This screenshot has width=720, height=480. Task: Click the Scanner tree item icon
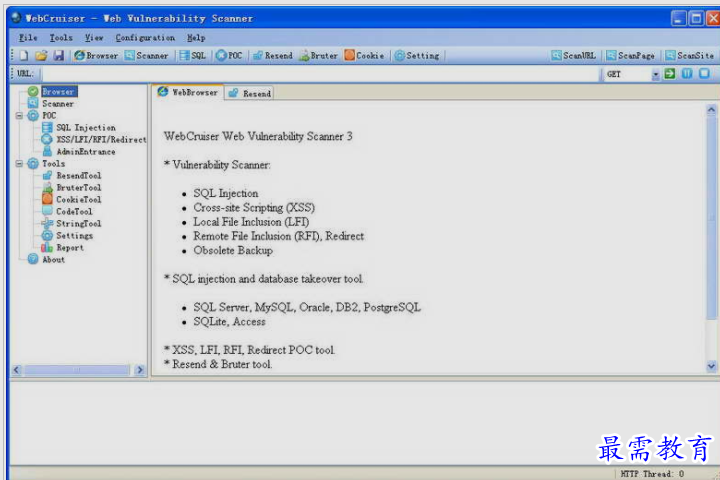pos(33,103)
